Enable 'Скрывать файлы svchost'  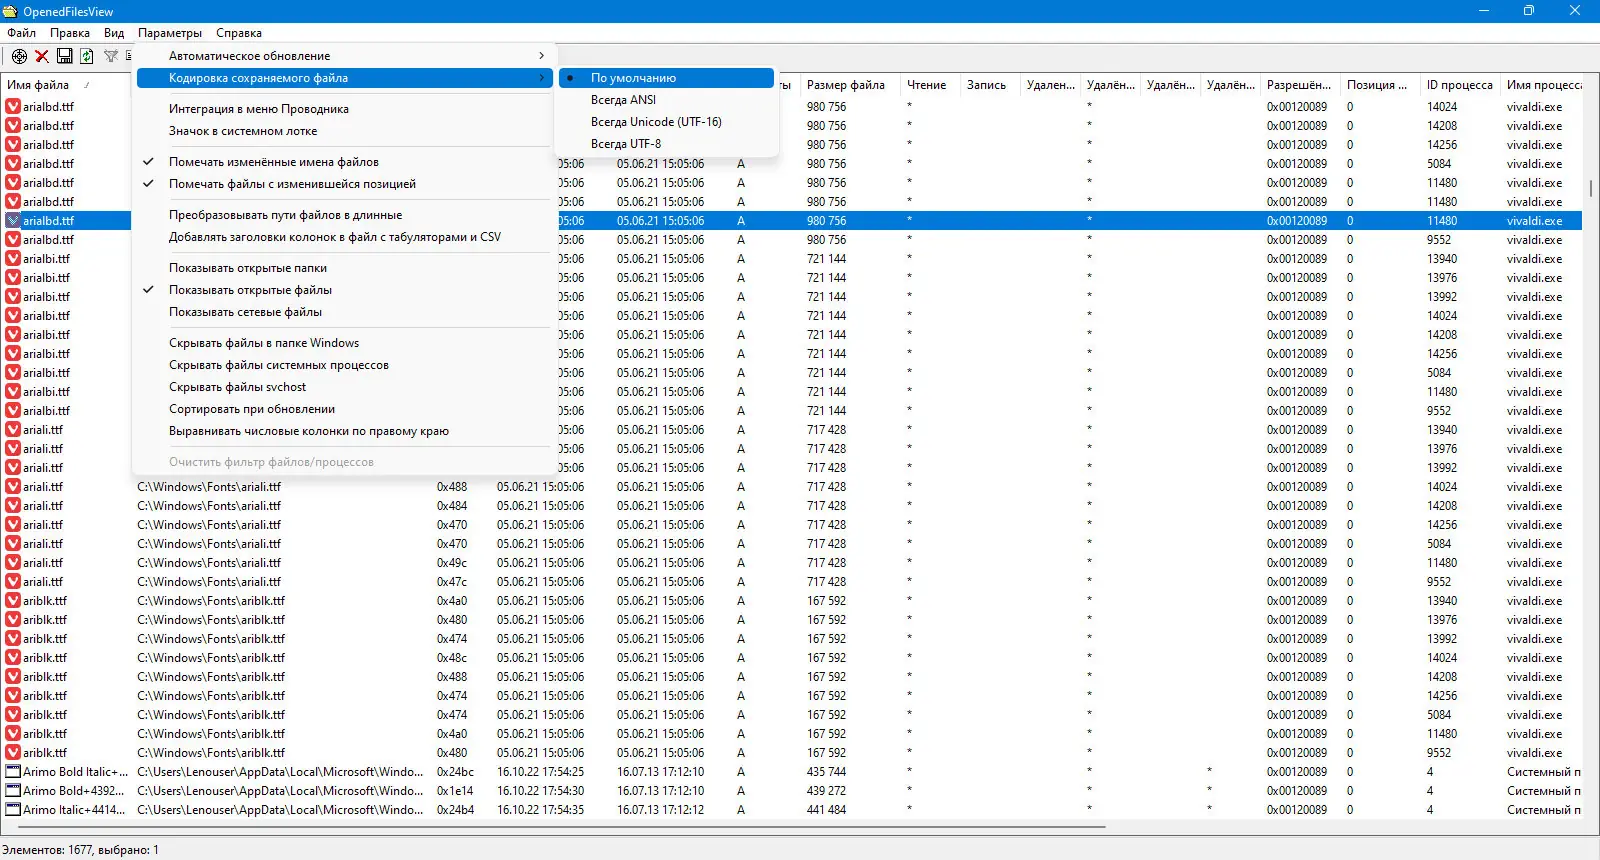[345, 387]
